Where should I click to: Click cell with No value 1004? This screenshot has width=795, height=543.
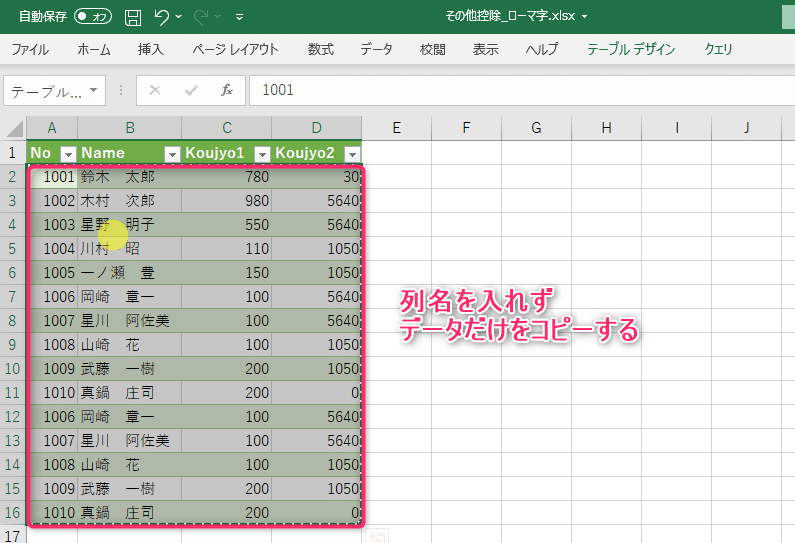[x=52, y=249]
